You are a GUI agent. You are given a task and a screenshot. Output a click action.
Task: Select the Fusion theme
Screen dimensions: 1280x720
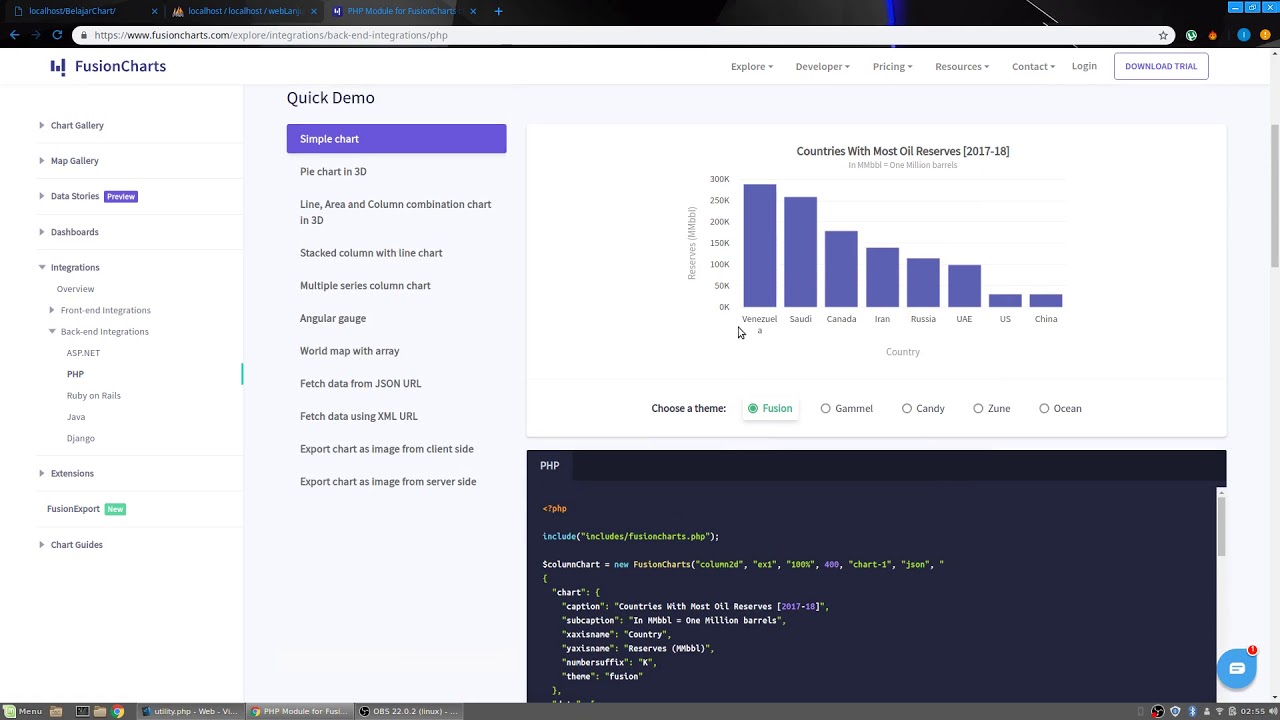click(770, 408)
